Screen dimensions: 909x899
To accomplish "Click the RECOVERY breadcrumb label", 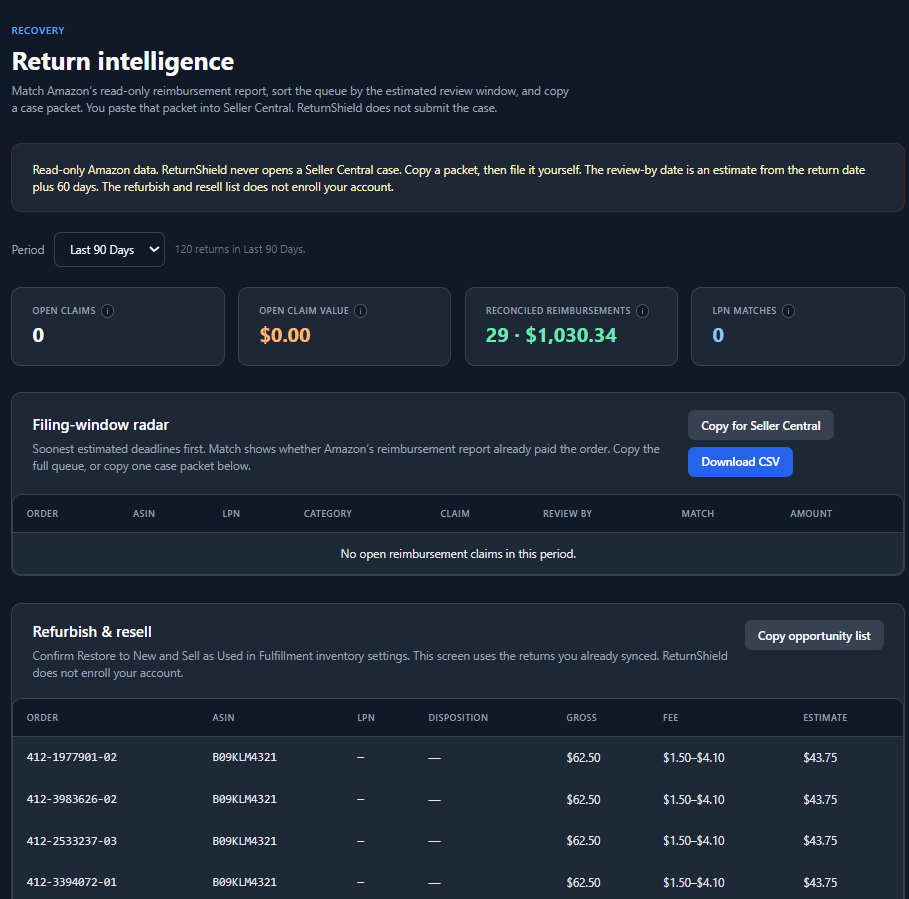I will click(38, 31).
